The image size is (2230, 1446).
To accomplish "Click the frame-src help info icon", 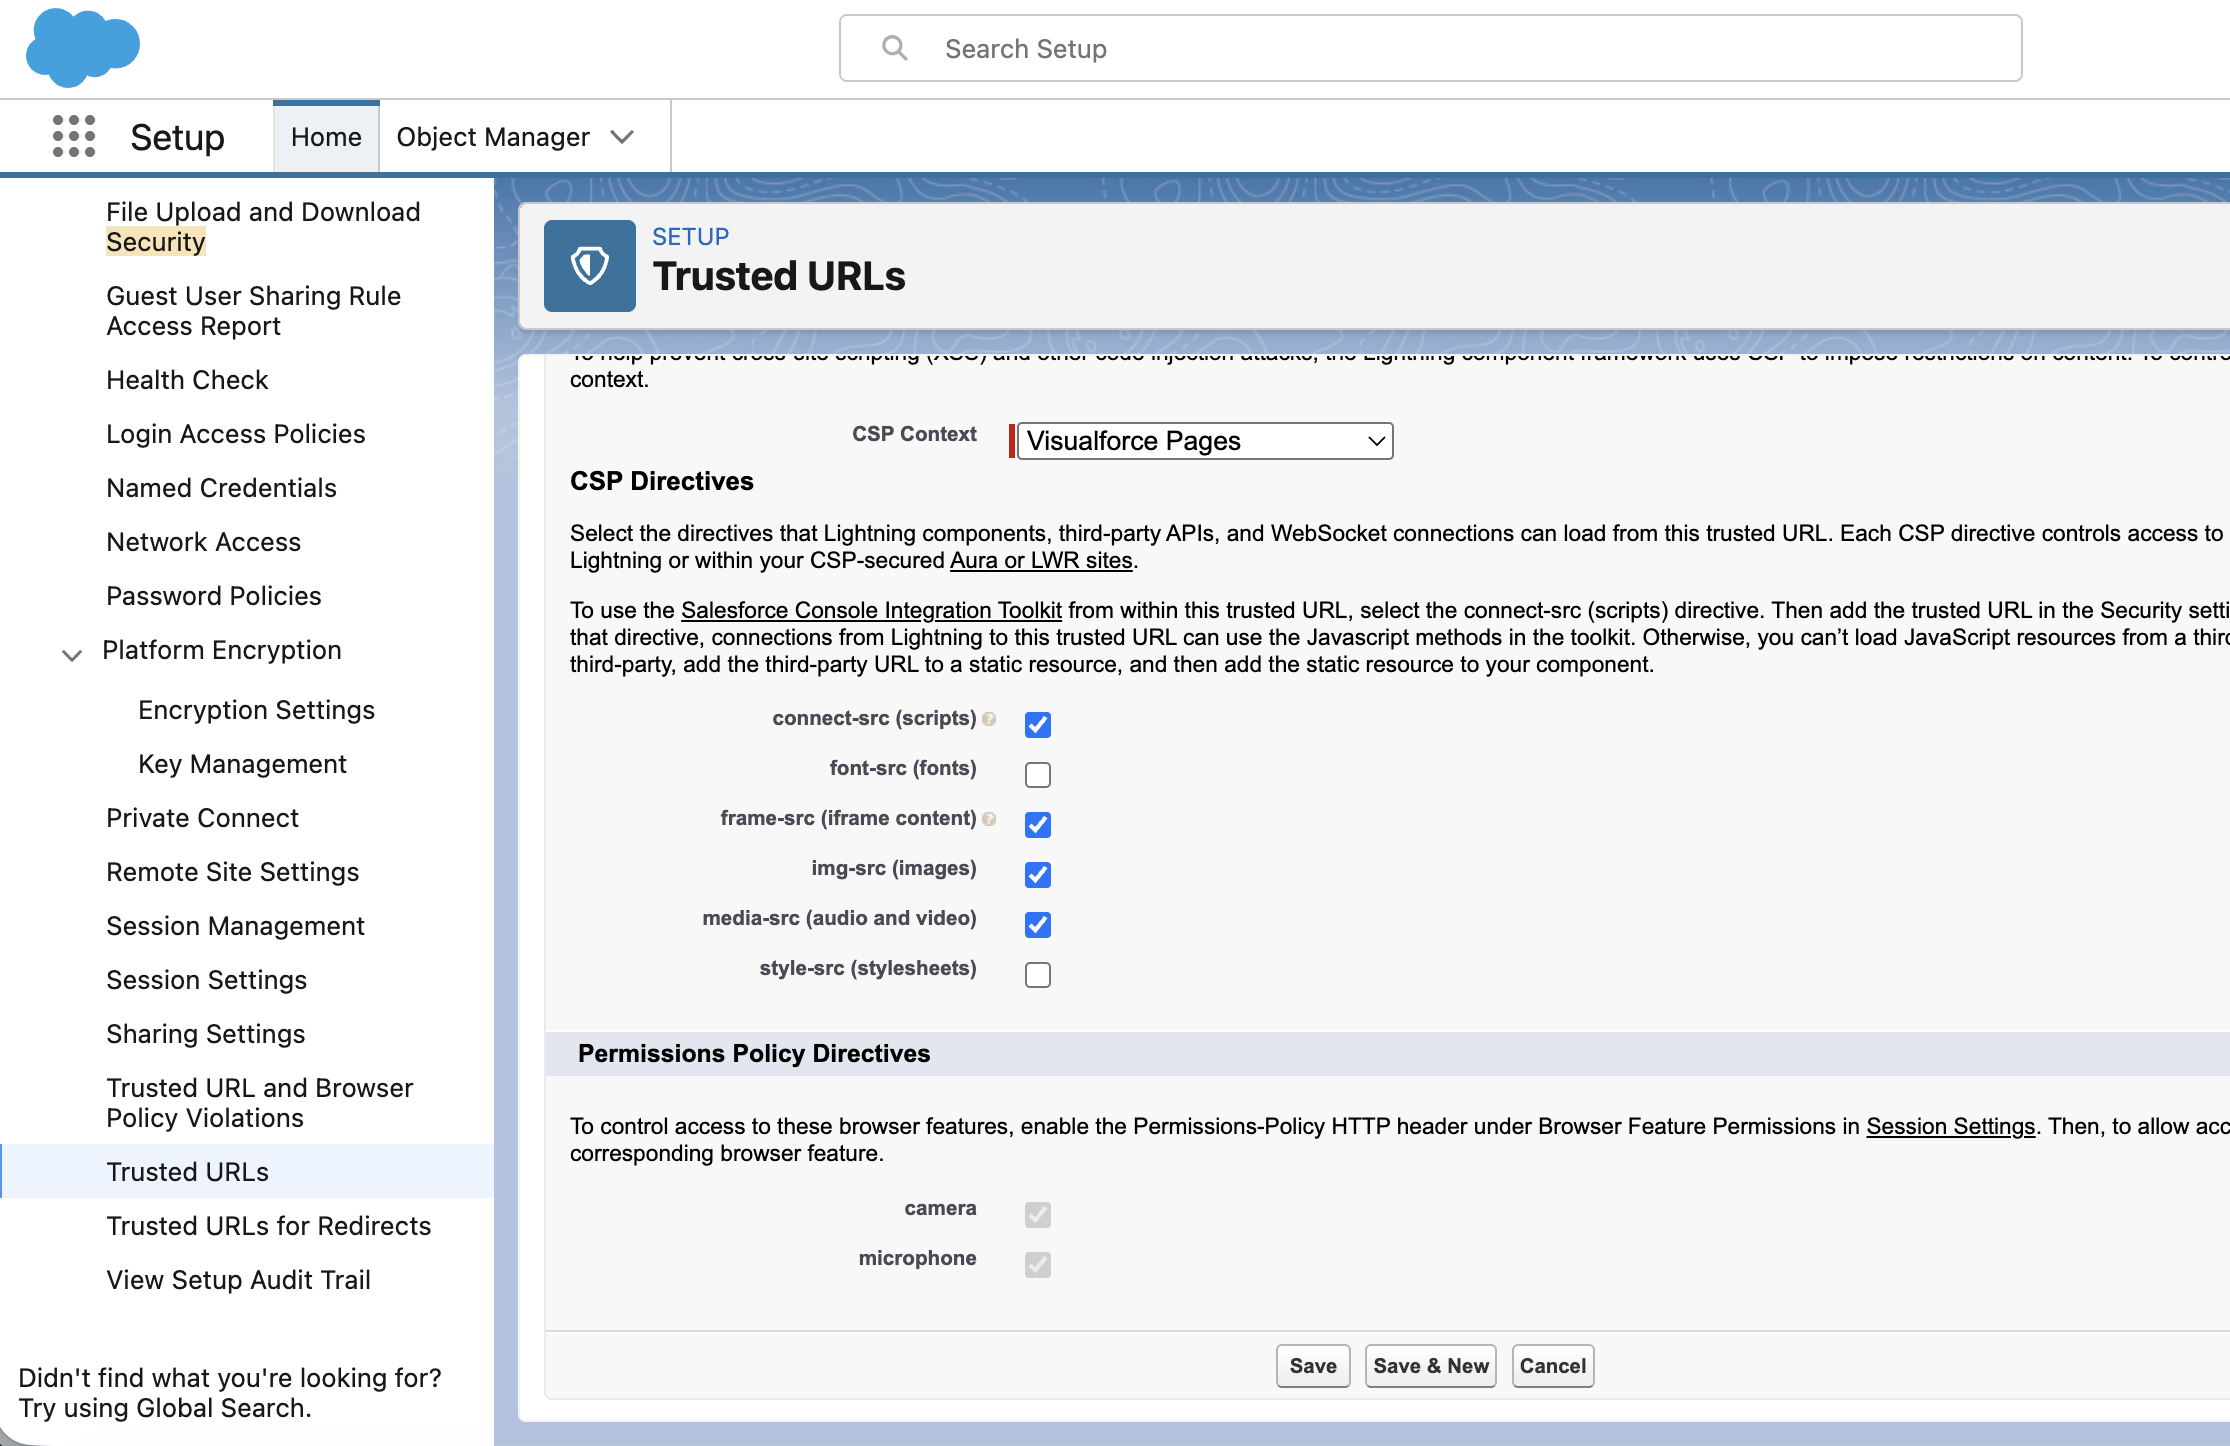I will coord(989,818).
